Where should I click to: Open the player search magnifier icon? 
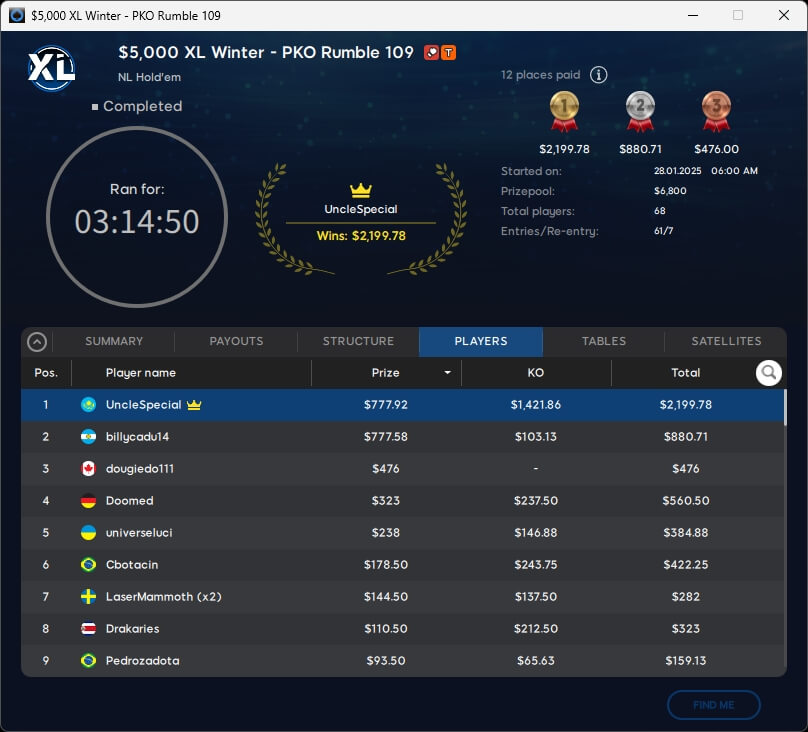pyautogui.click(x=768, y=372)
